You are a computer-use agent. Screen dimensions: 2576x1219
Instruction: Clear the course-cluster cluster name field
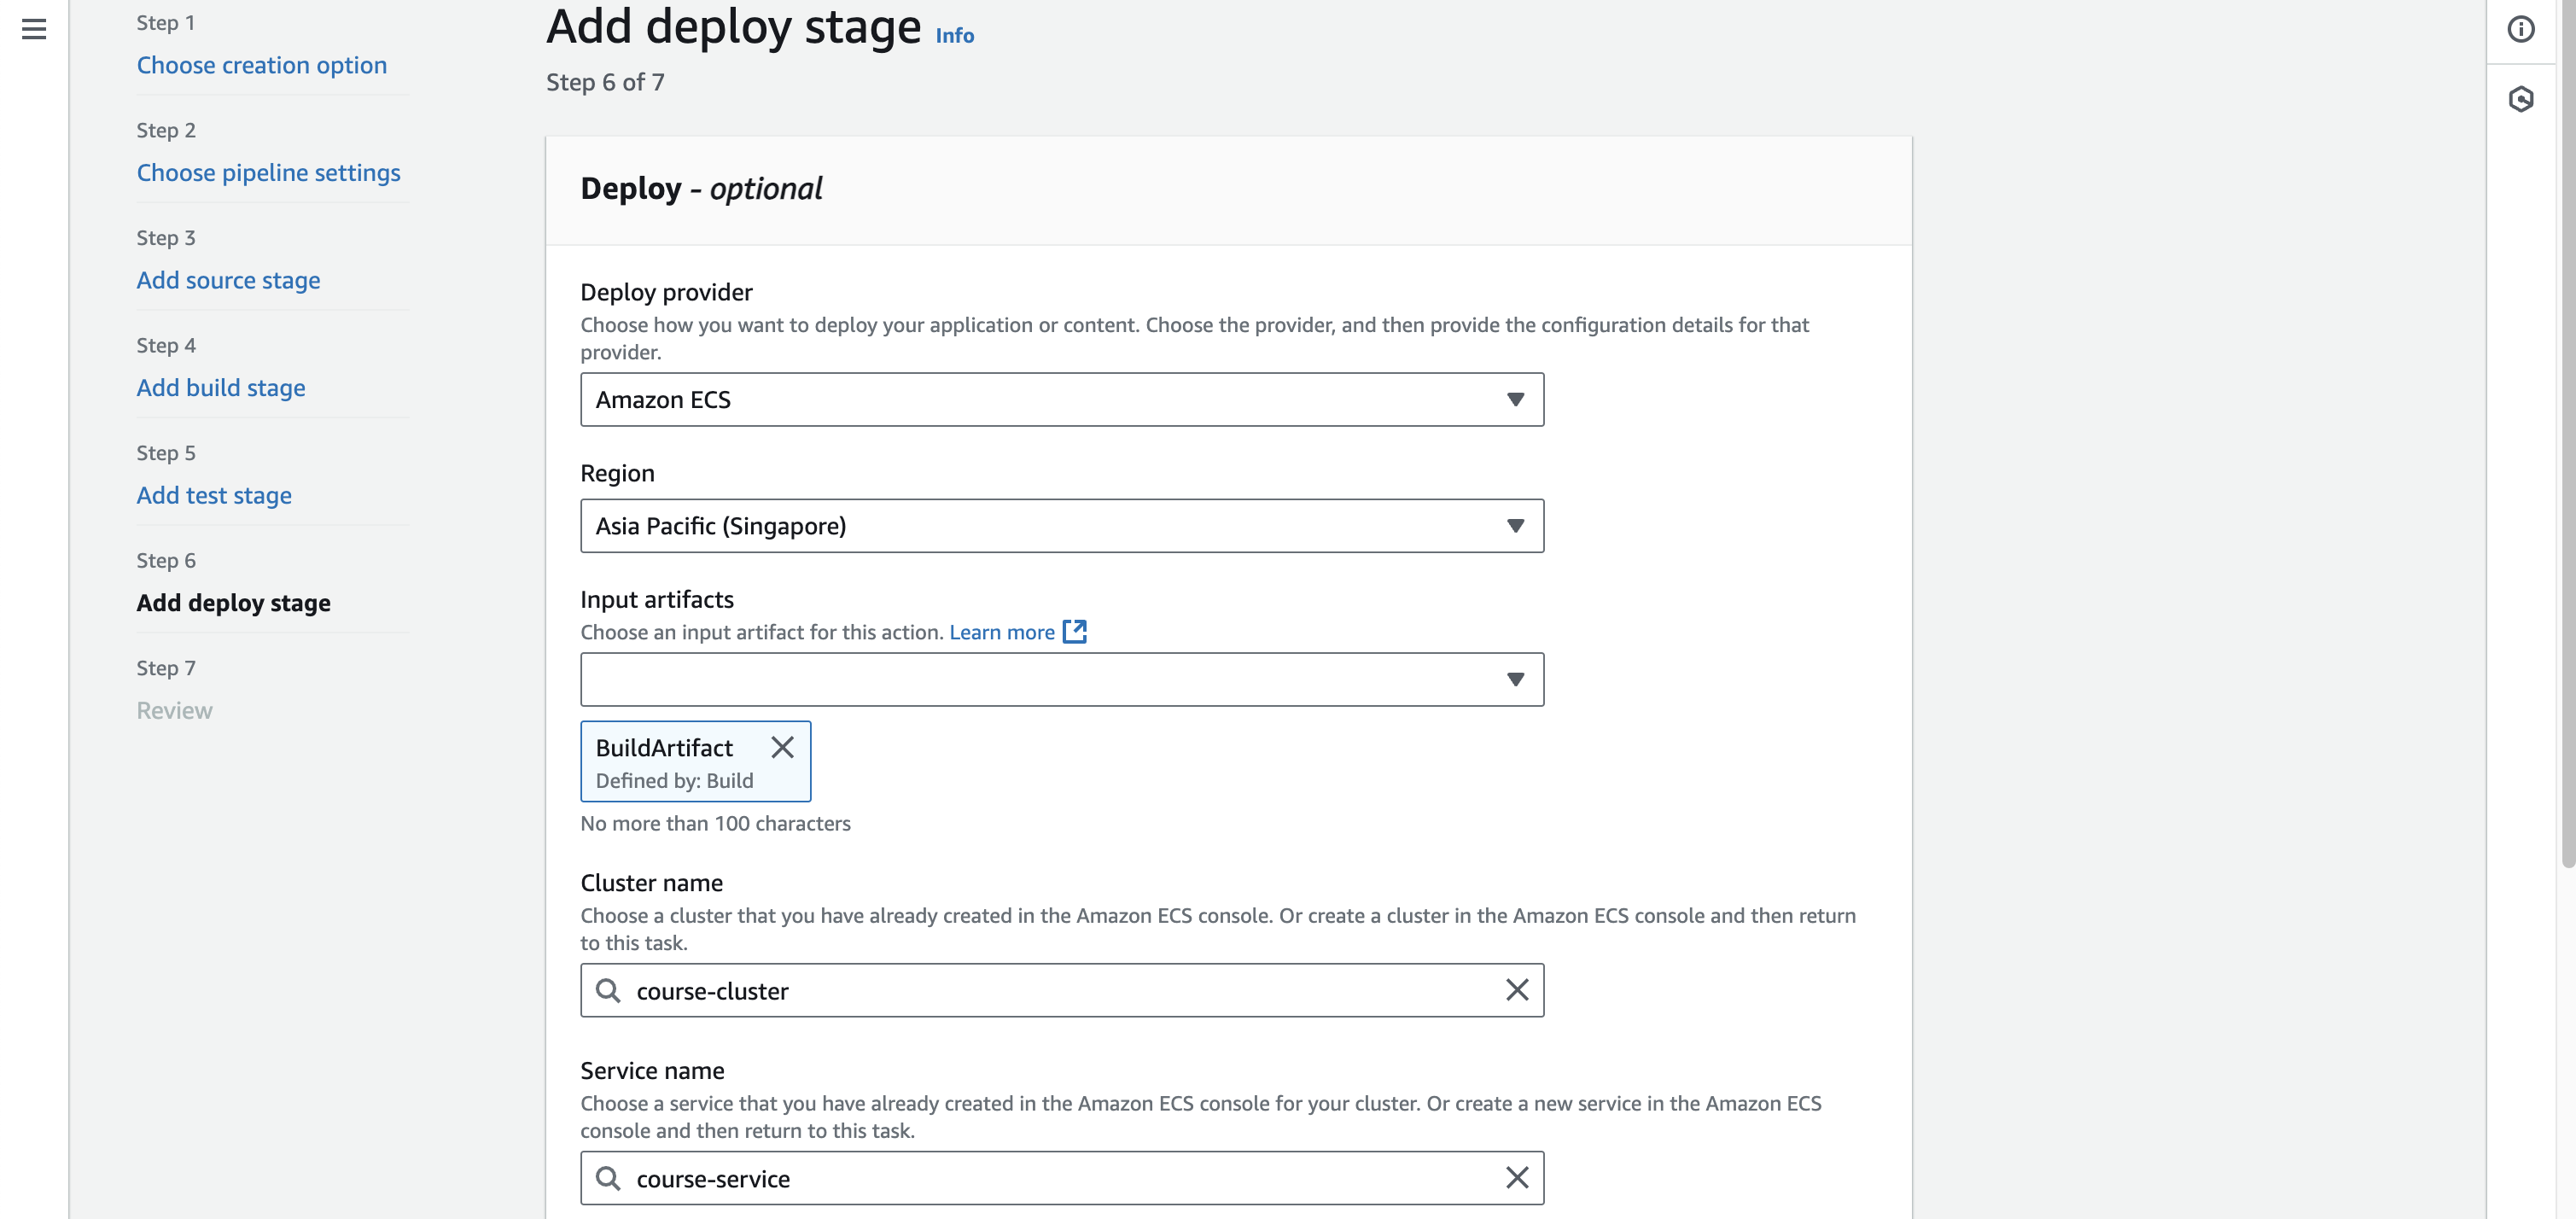1516,990
